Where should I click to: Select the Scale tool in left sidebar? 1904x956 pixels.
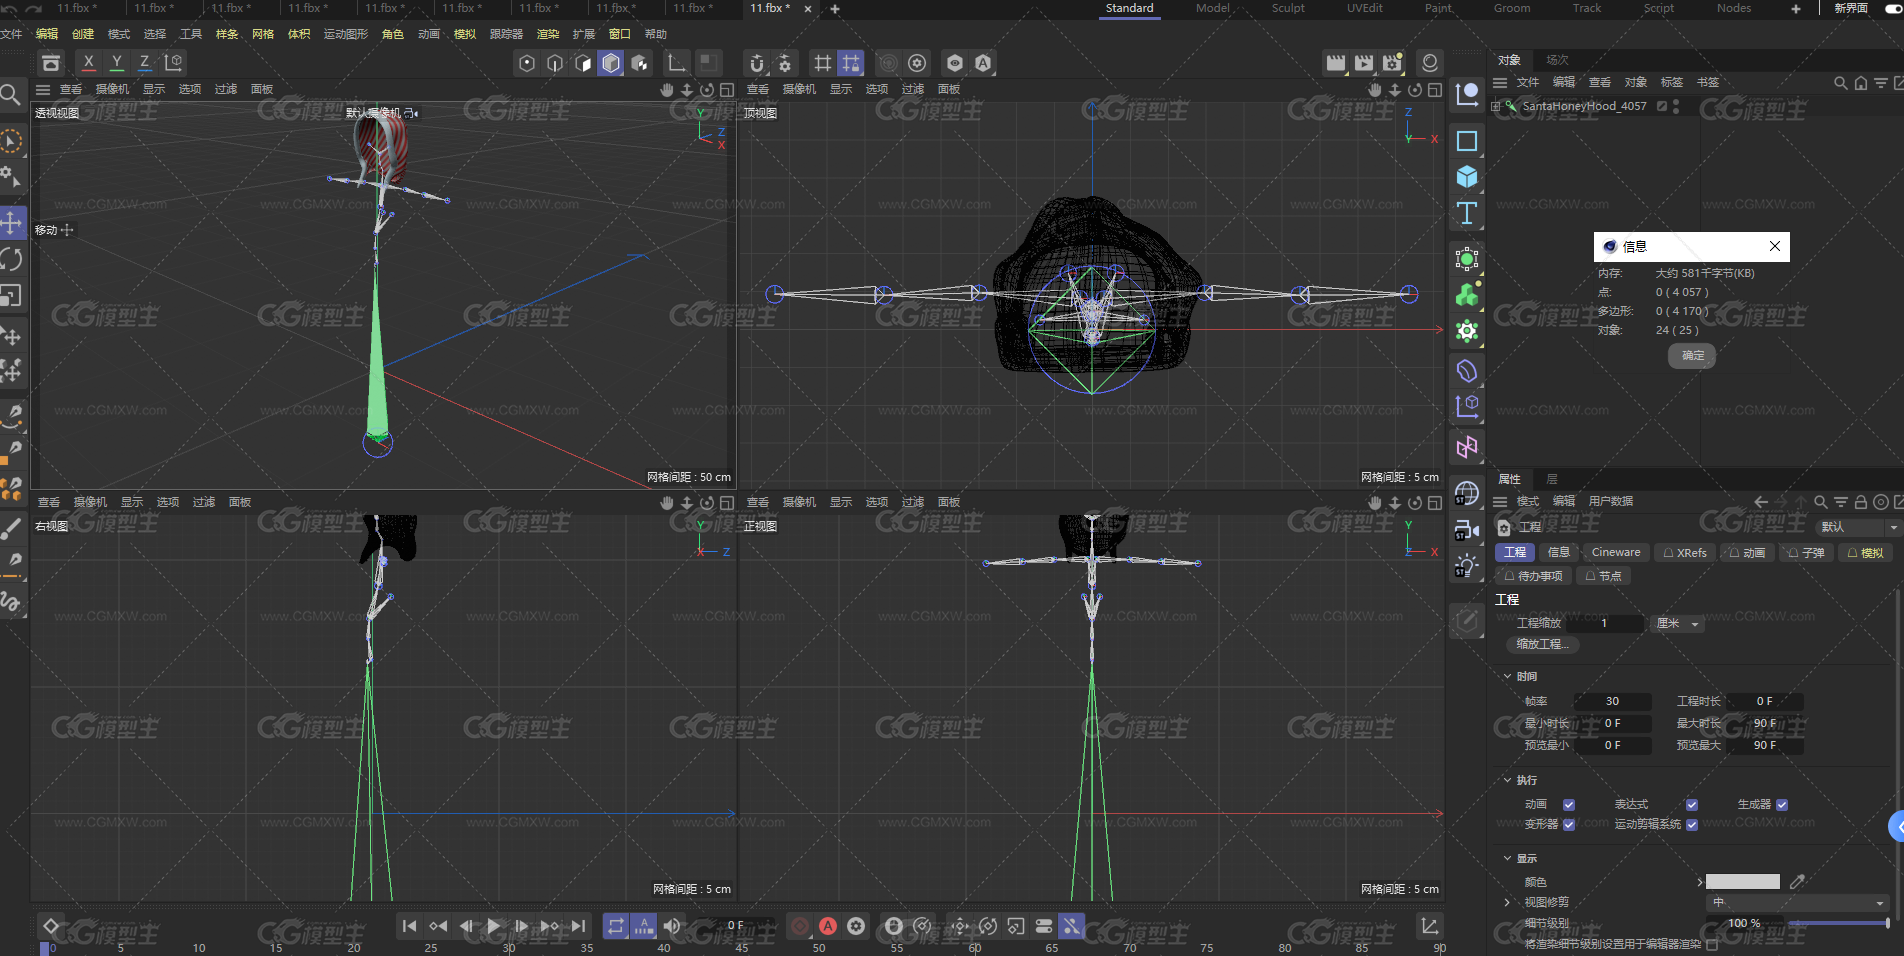12,296
